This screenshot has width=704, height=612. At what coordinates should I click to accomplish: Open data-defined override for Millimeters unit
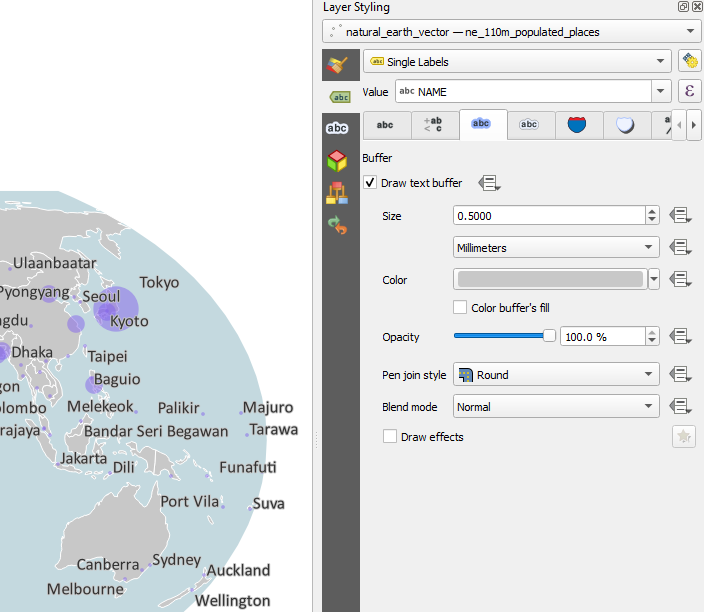(x=681, y=247)
